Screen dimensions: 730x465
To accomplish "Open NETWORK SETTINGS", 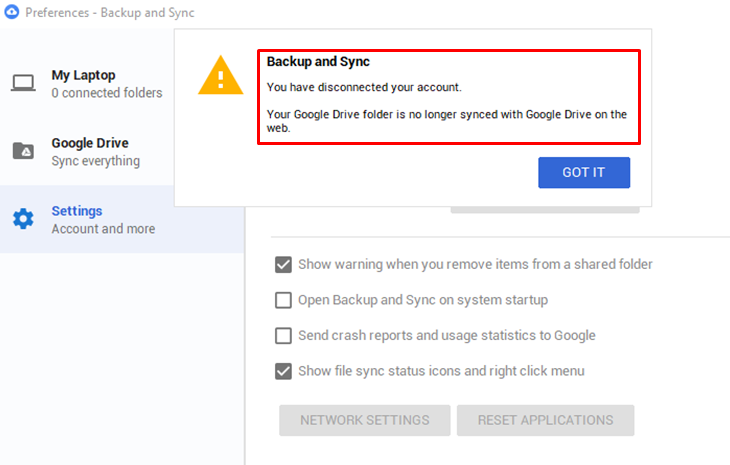I will coord(365,420).
